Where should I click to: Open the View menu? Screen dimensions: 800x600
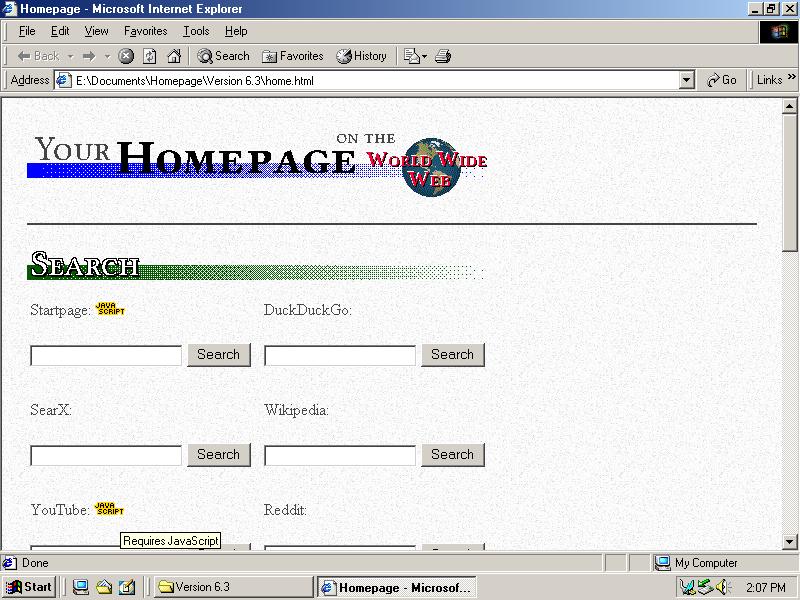click(x=96, y=31)
